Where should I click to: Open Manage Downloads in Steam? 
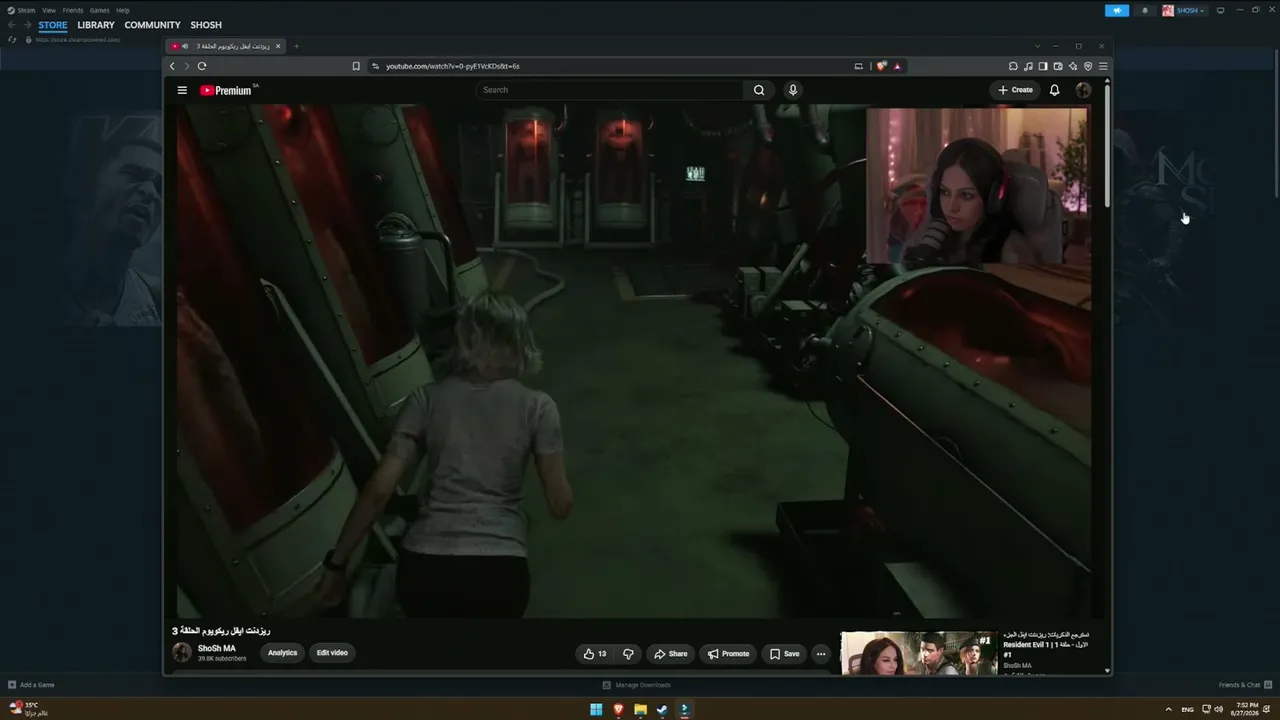pyautogui.click(x=637, y=685)
